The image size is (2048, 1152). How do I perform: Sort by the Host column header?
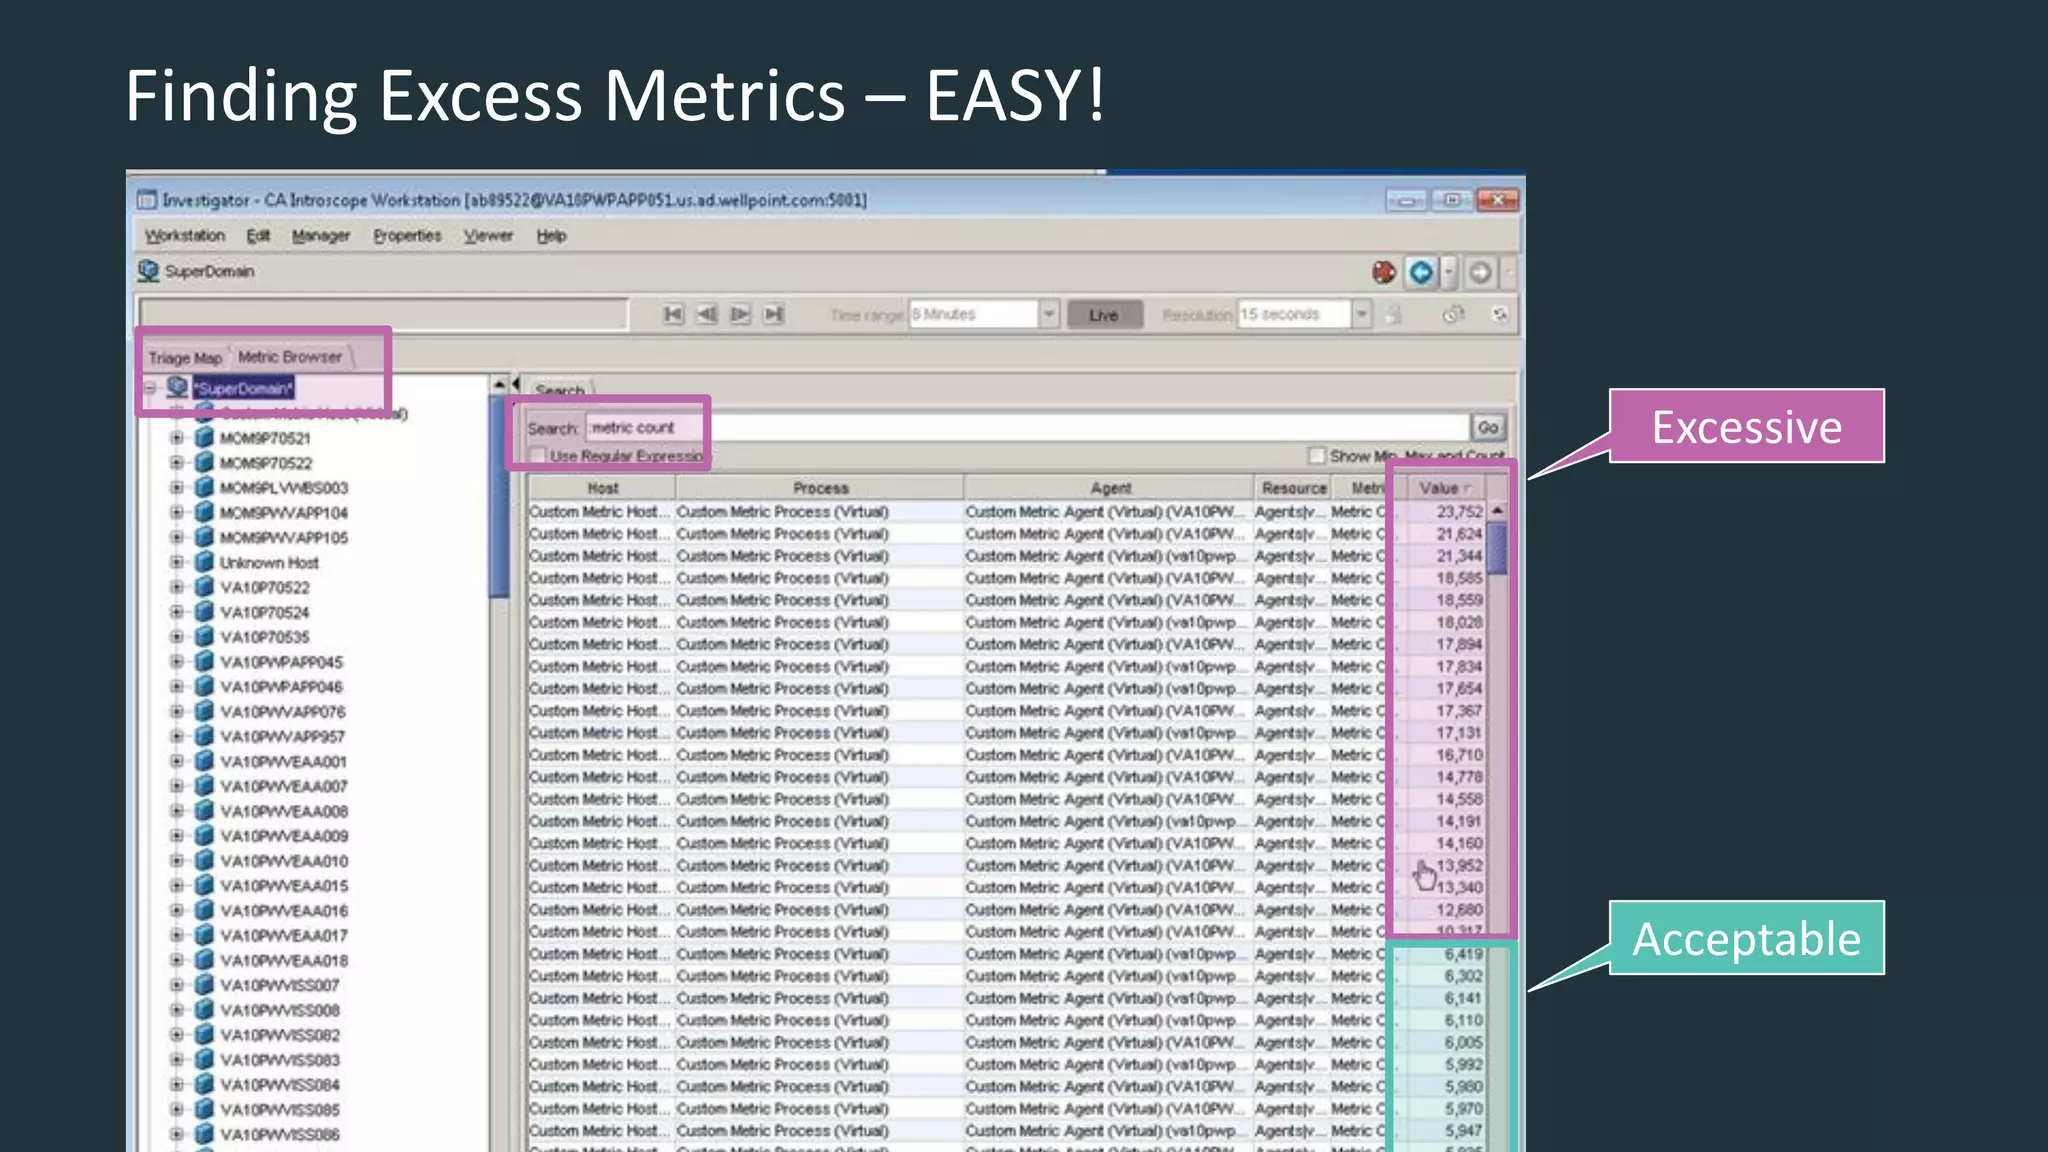click(602, 488)
